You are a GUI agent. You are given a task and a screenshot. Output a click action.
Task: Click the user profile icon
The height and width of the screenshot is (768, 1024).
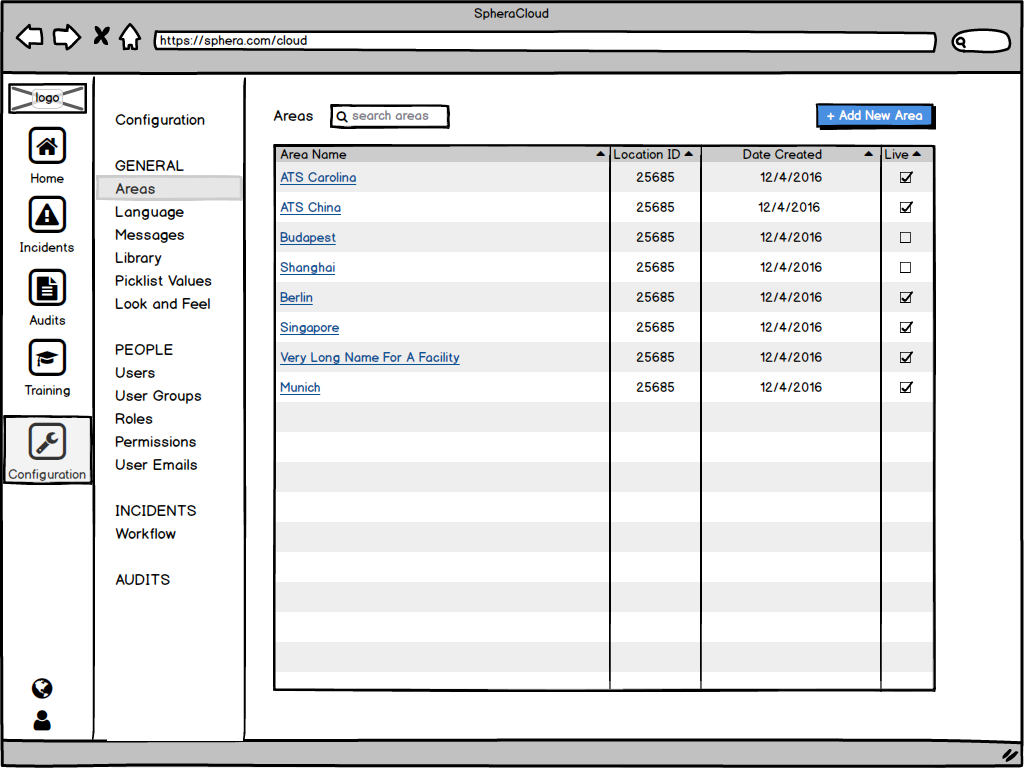click(x=42, y=720)
